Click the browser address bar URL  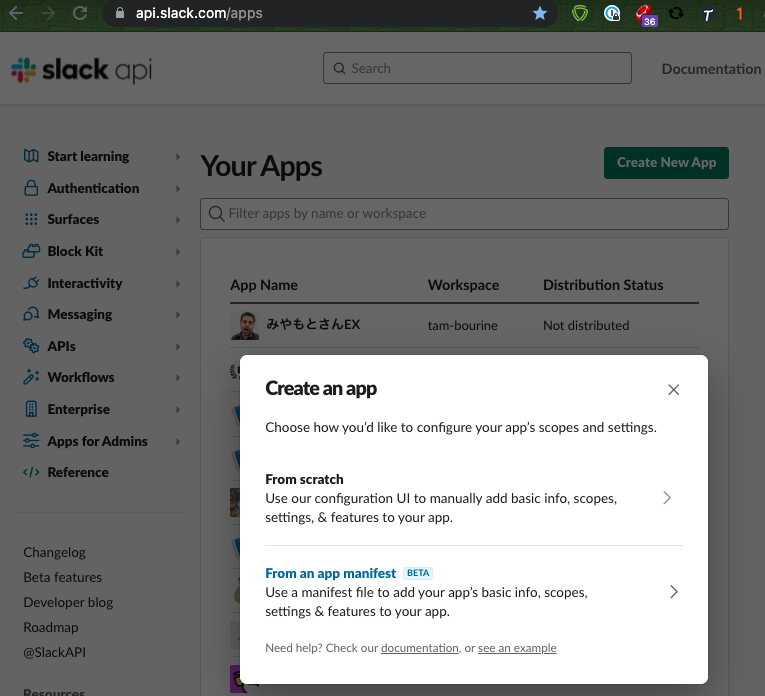(199, 13)
